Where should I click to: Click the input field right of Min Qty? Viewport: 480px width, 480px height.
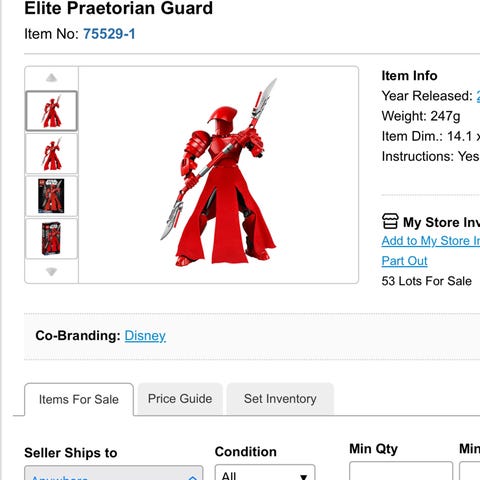(x=470, y=471)
